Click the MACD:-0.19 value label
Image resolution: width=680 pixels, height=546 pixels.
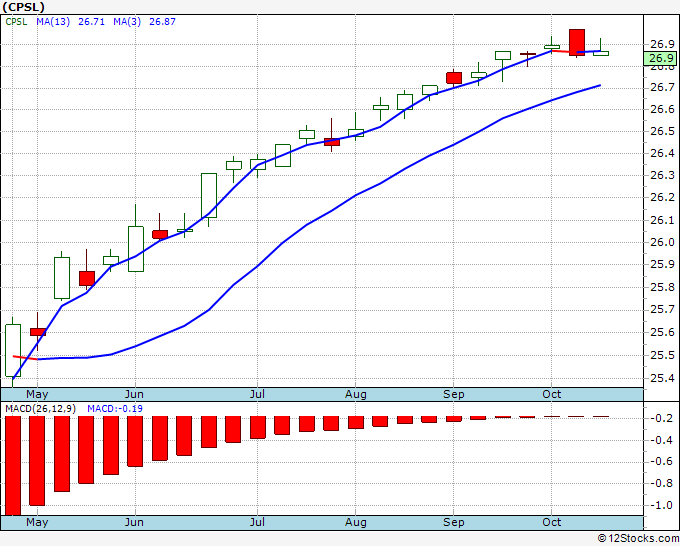tap(115, 409)
